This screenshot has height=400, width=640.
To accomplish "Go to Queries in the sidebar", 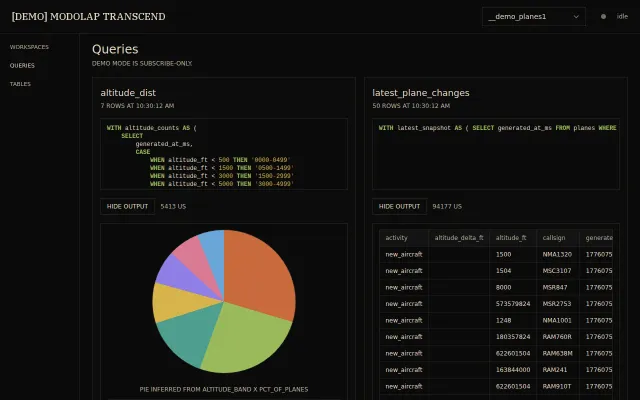I will tap(22, 65).
